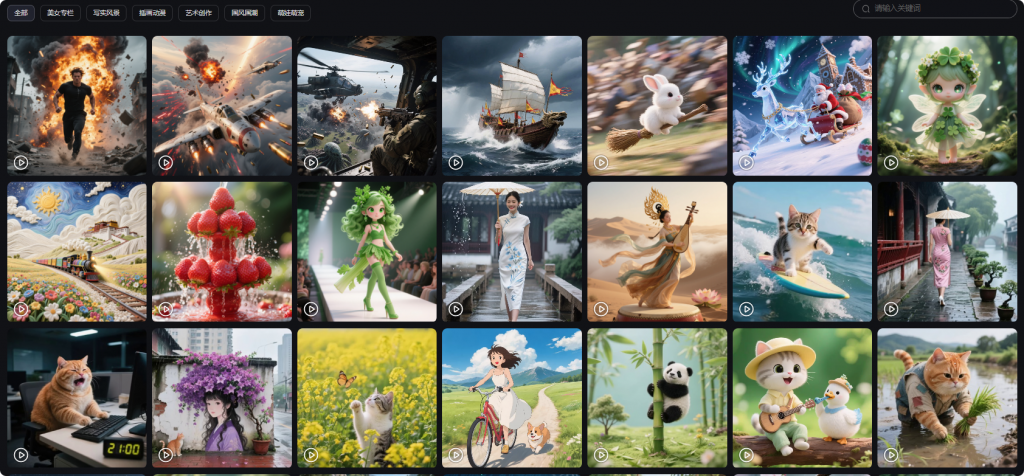This screenshot has width=1024, height=476.
Task: Play the fighter jets battle video
Action: [166, 162]
